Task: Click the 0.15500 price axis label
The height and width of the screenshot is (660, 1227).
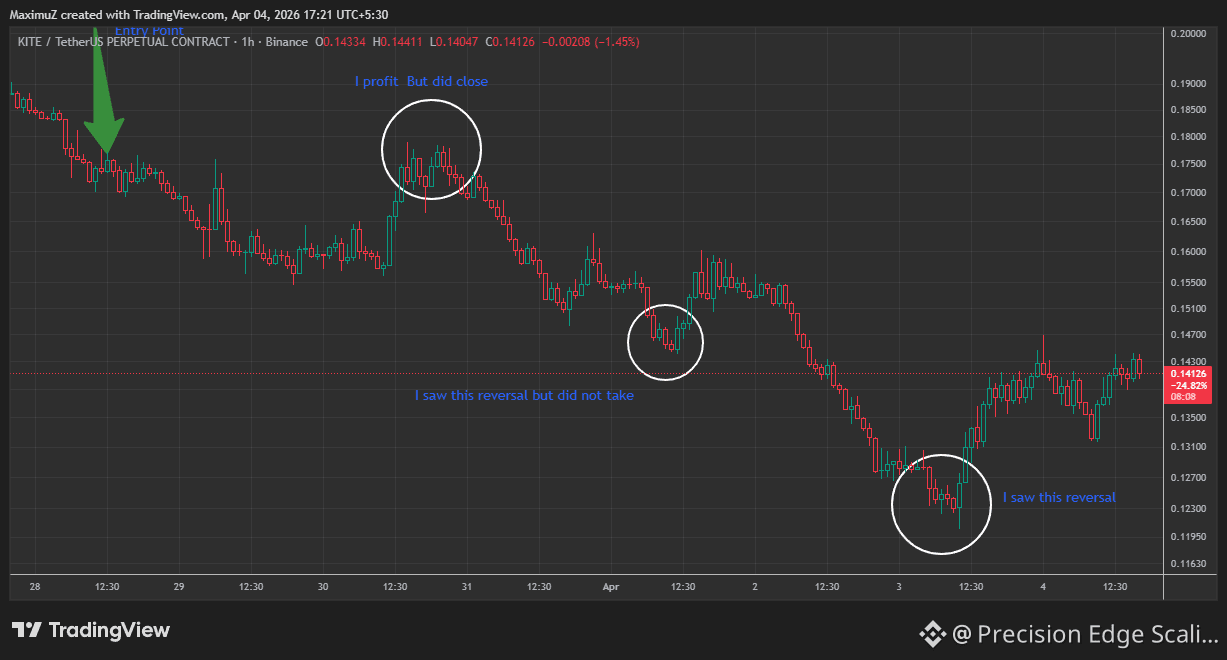Action: click(x=1187, y=283)
